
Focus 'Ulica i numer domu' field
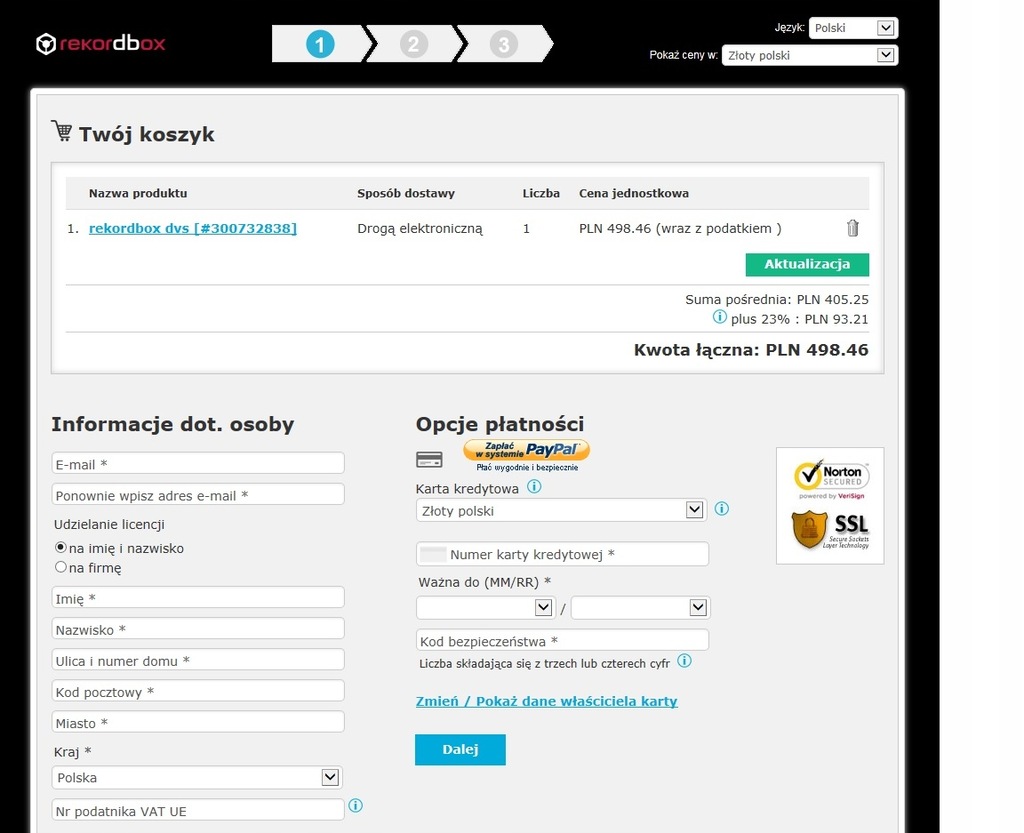(198, 660)
